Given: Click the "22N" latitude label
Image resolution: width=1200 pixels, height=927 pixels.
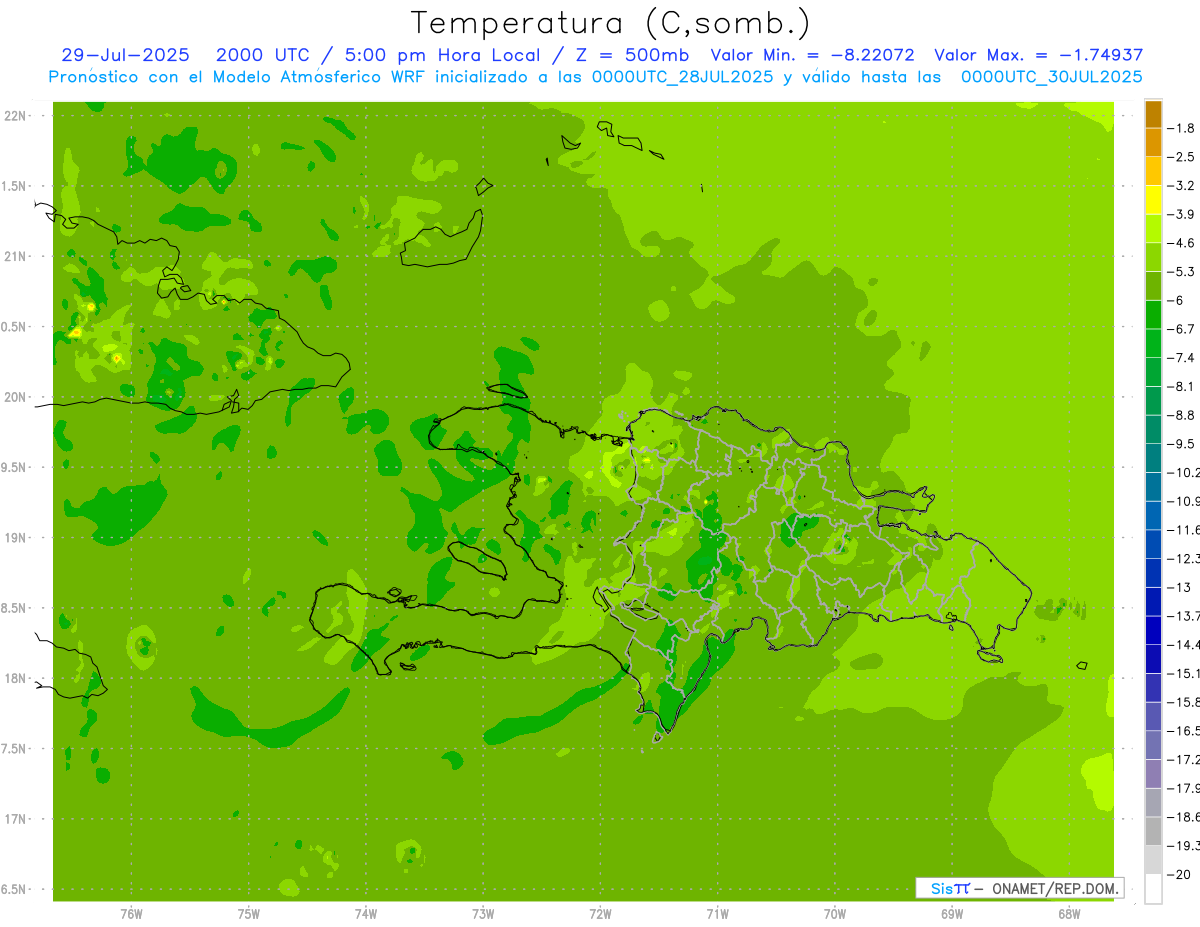Looking at the screenshot, I should click(x=14, y=115).
